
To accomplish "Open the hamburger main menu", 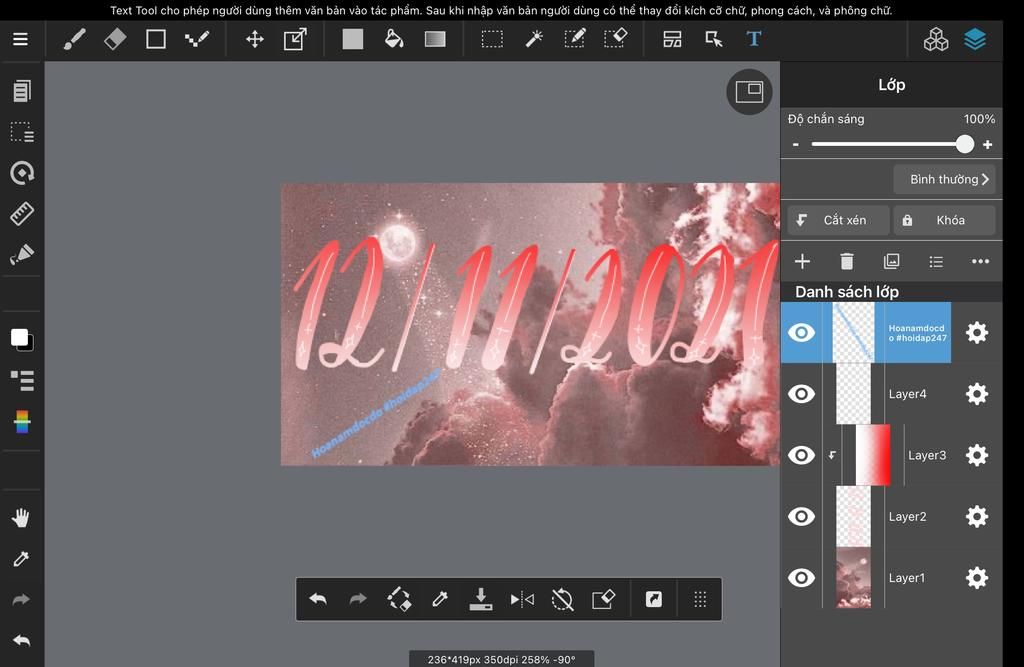I will [20, 39].
